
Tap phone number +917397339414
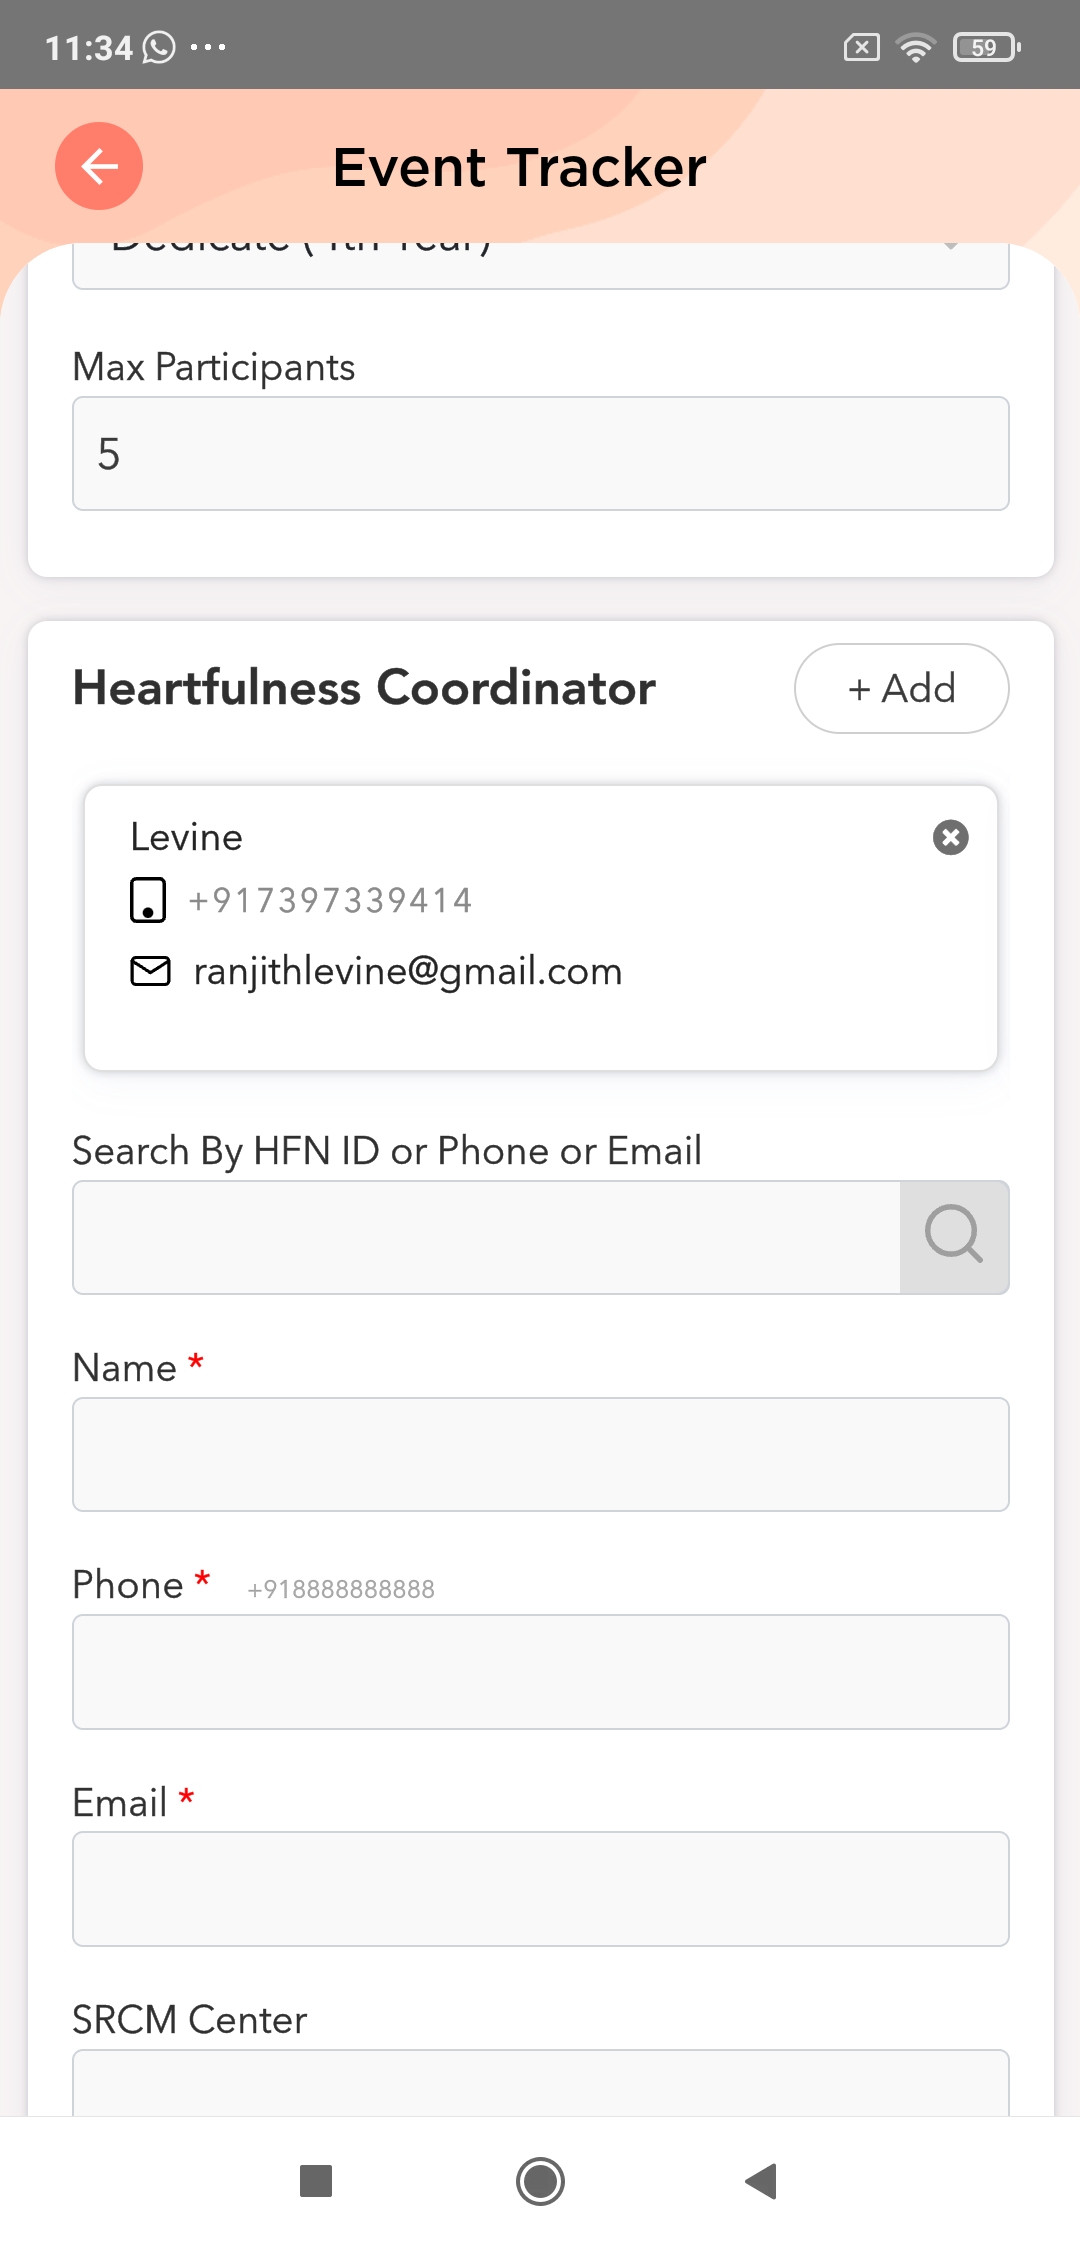pyautogui.click(x=330, y=900)
